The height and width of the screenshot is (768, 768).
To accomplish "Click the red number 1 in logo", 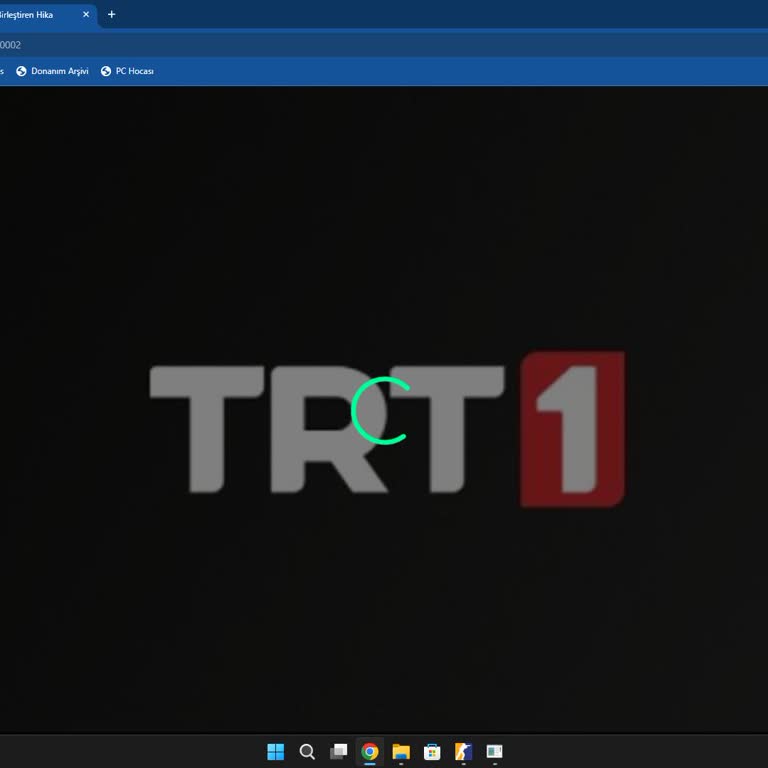I will [x=572, y=428].
